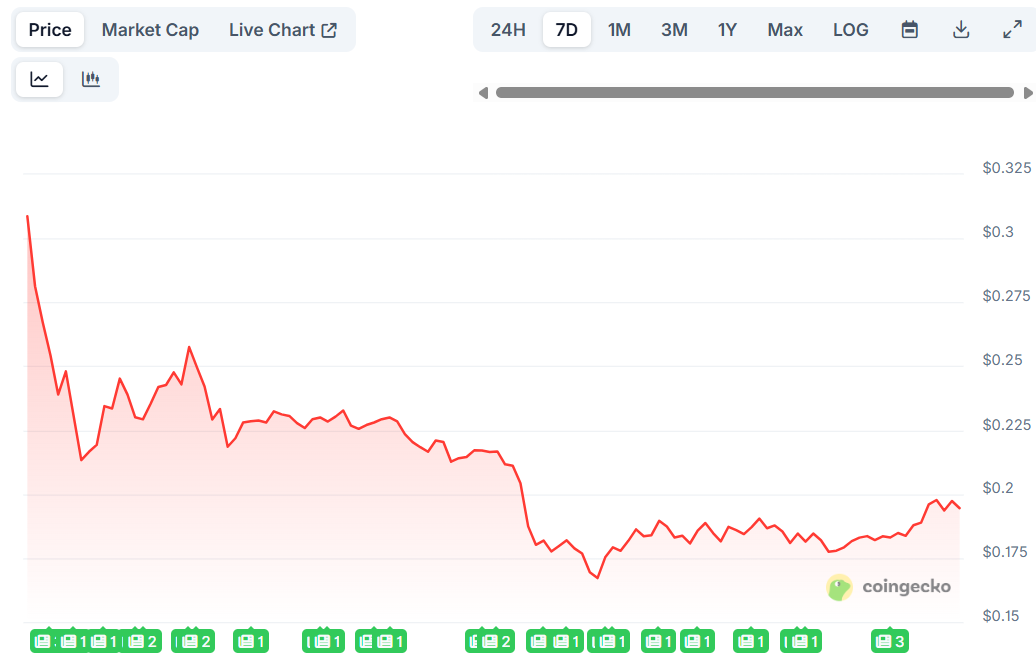The image size is (1036, 660).
Task: Click the $0.175 price axis label
Action: (1005, 552)
